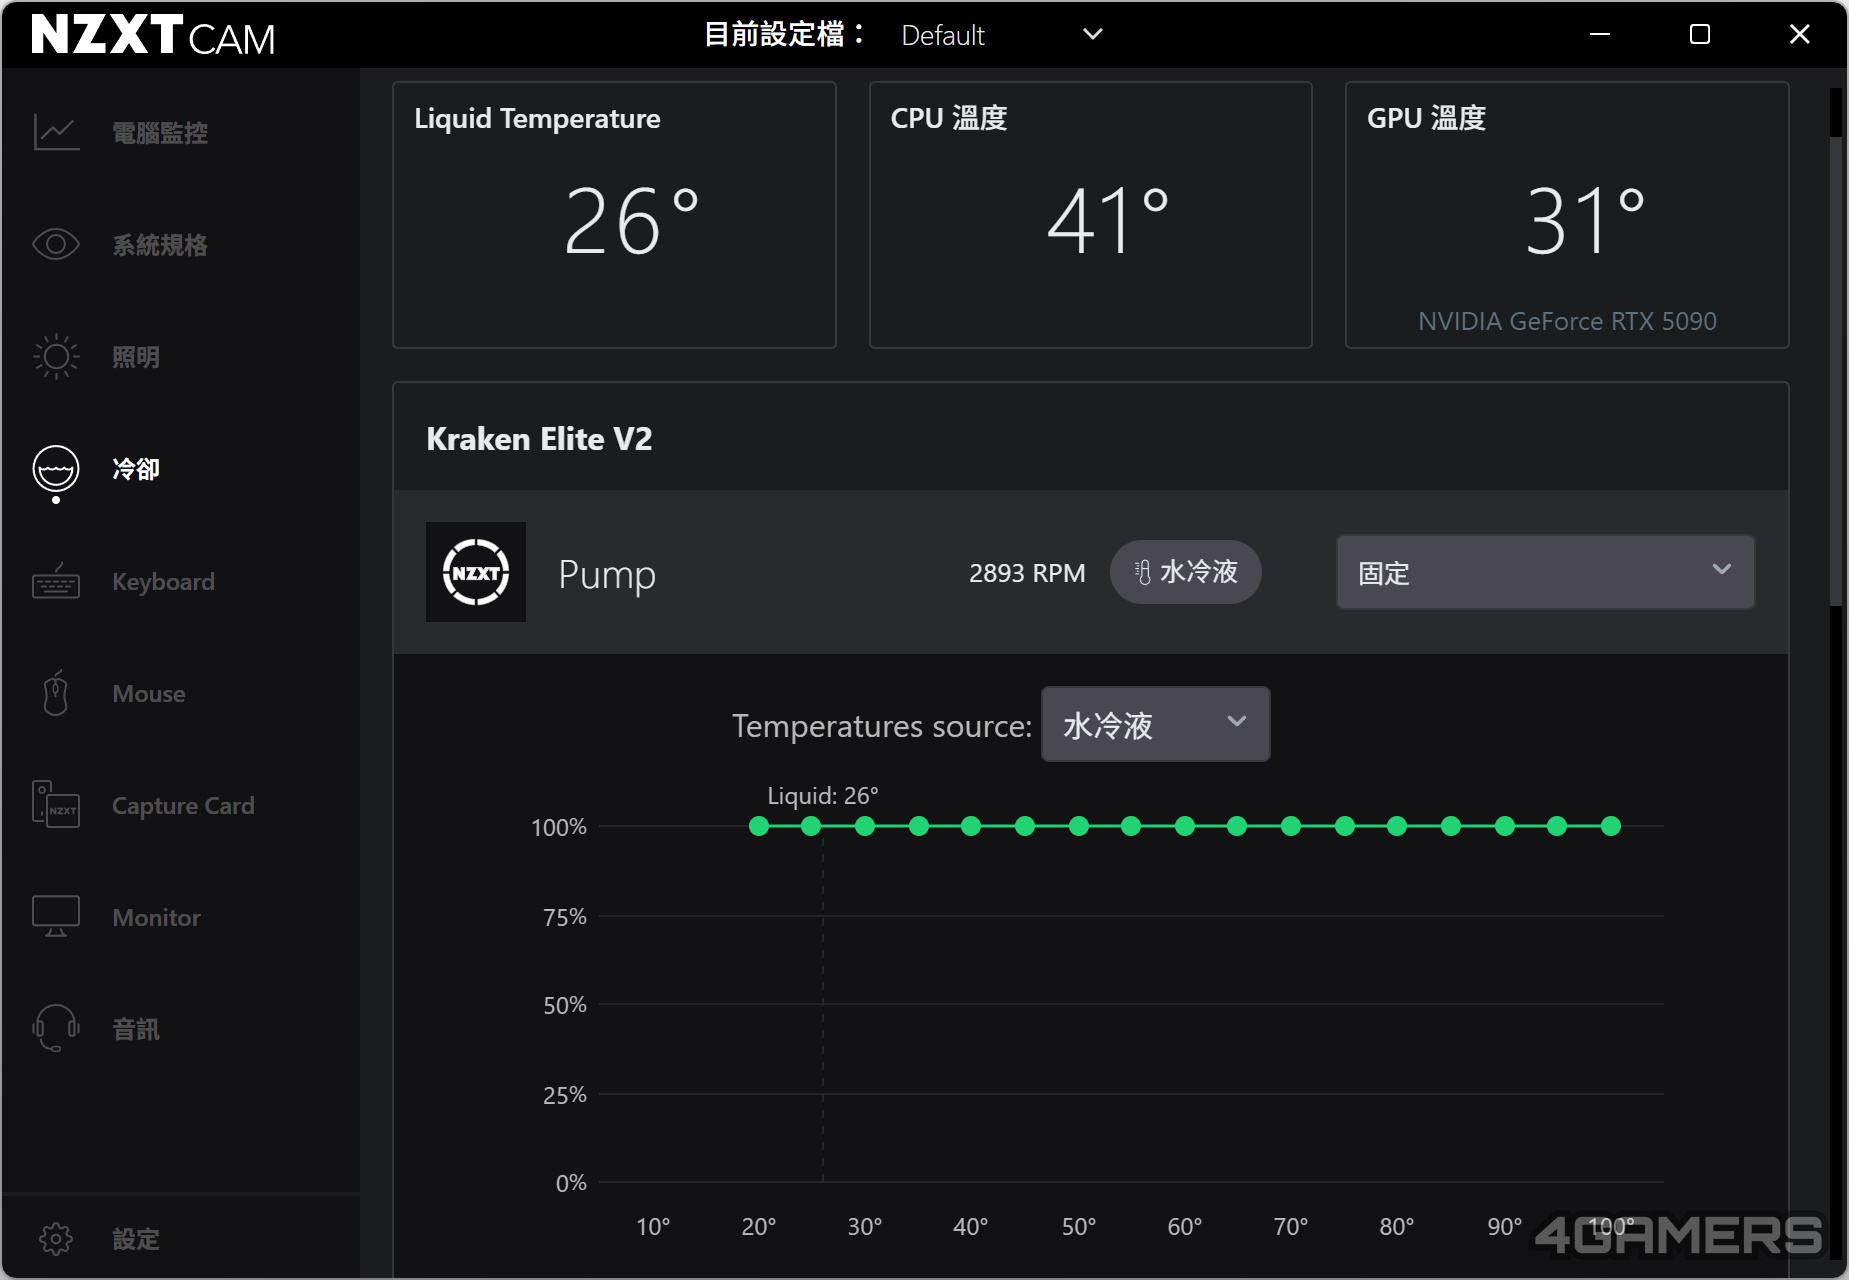Click fan curve point at 60°

(x=1185, y=826)
